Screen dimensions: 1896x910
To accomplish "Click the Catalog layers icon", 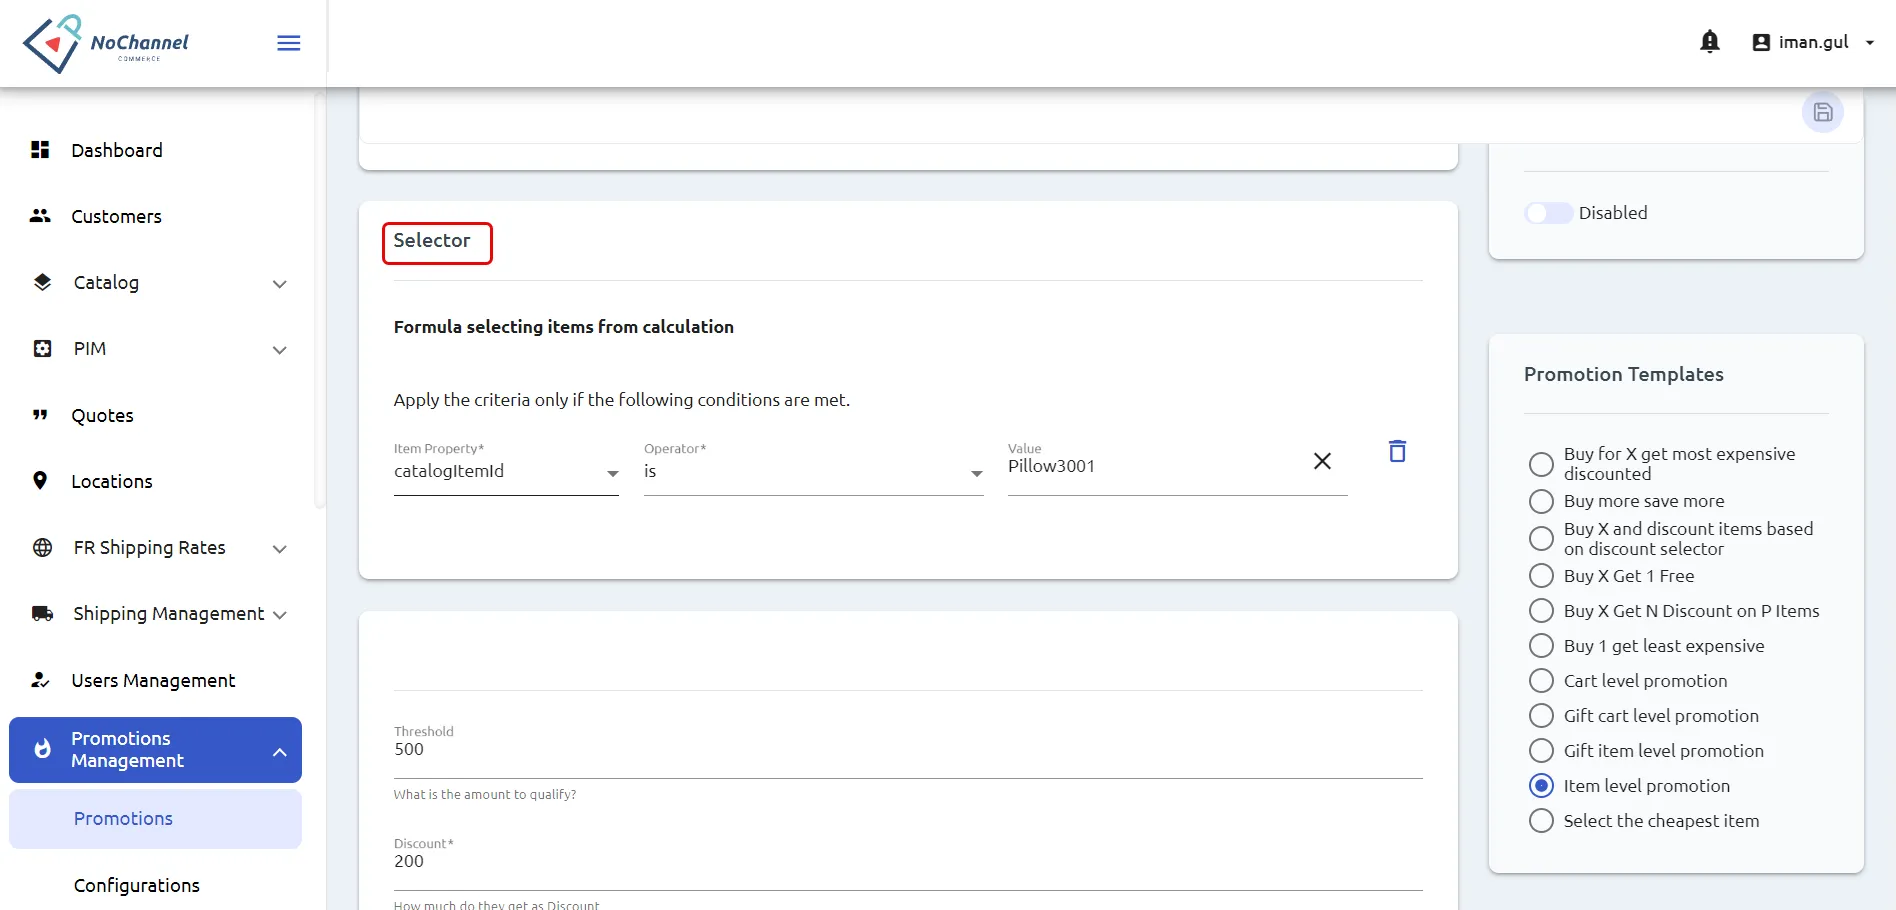I will coord(42,282).
